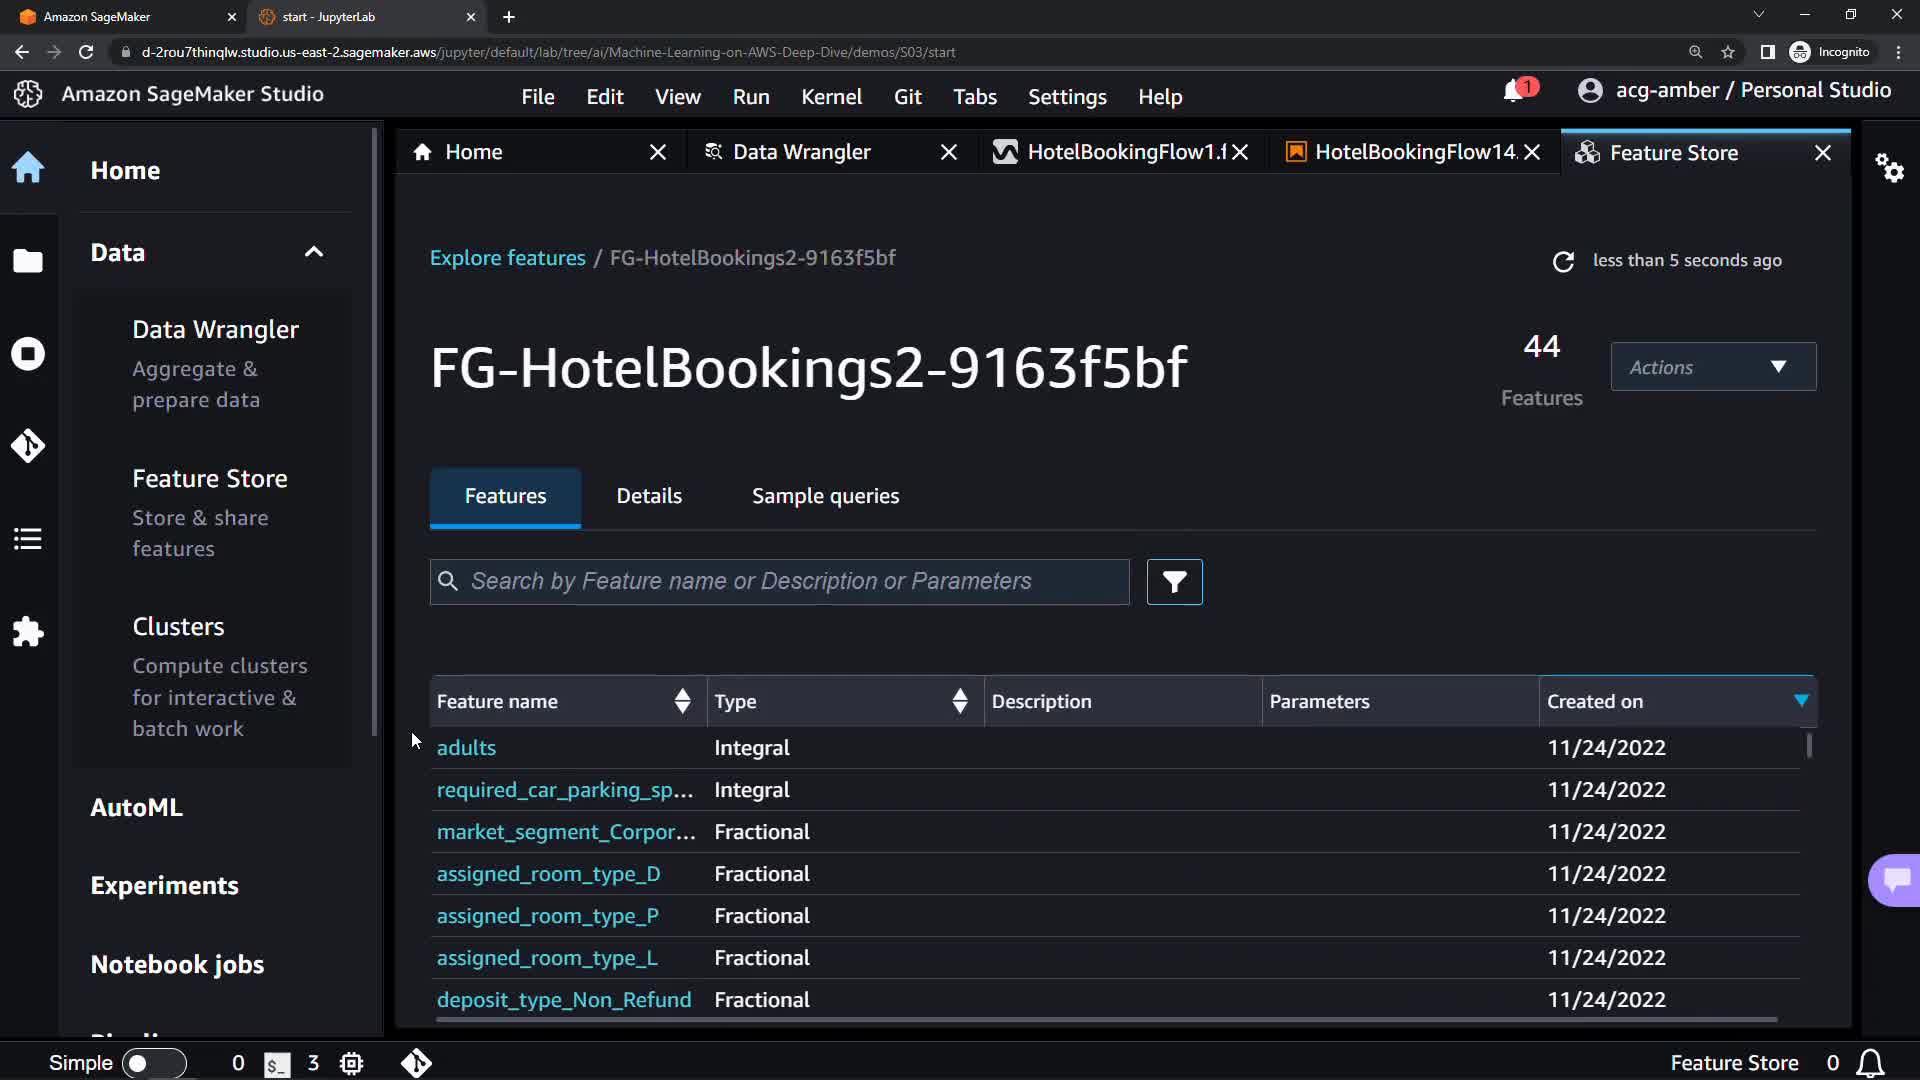
Task: Open running terminals and kernels icon
Action: tap(28, 354)
